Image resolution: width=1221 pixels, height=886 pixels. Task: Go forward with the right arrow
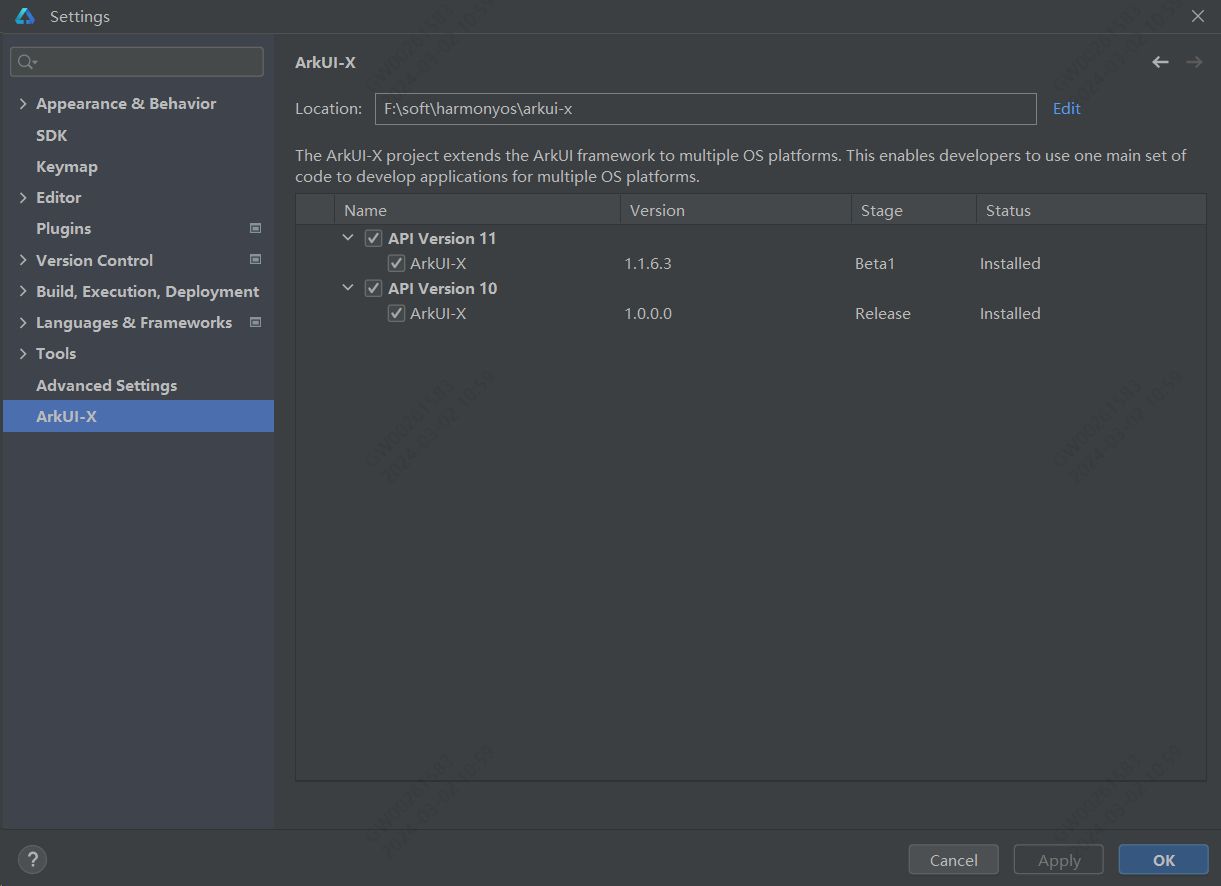tap(1194, 62)
